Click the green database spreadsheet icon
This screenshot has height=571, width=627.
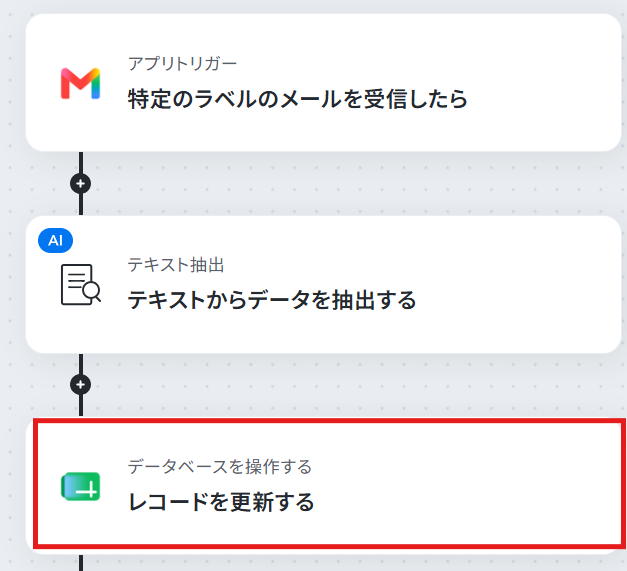pyautogui.click(x=80, y=486)
